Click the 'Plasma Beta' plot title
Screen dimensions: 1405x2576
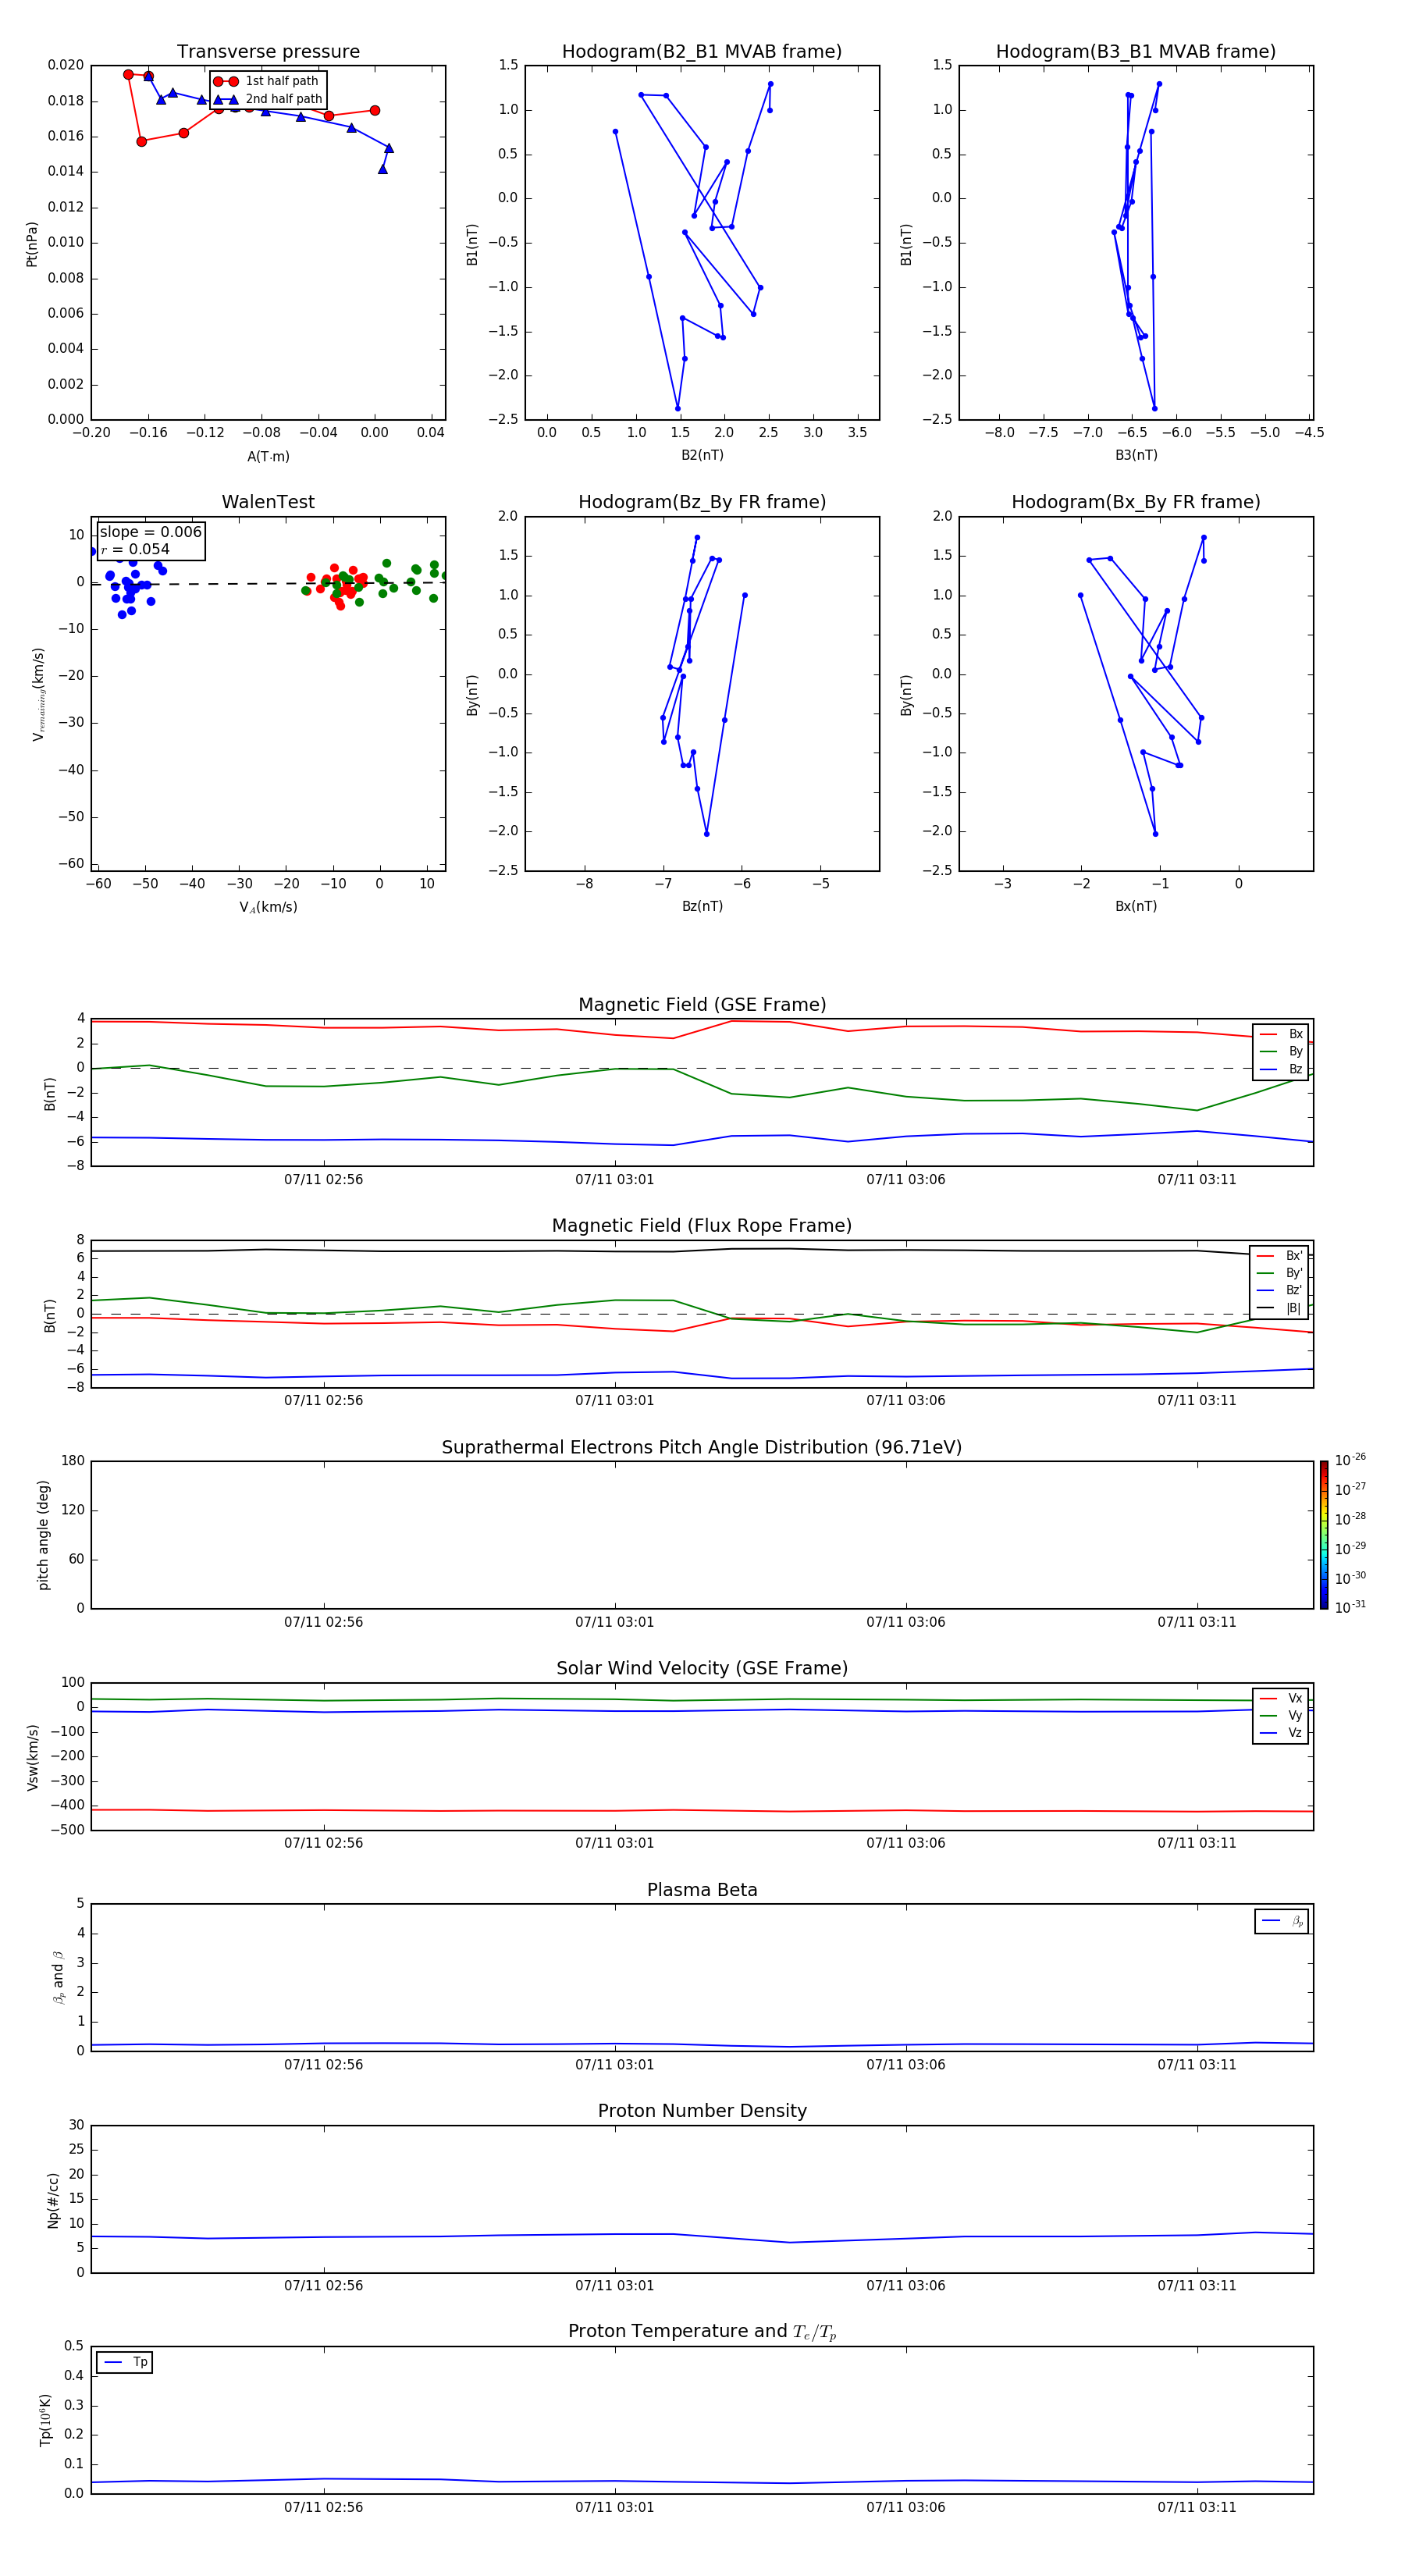coord(702,1891)
